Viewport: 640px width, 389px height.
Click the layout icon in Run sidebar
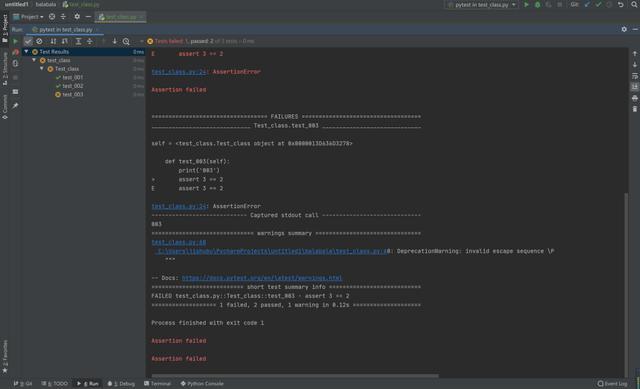coord(16,92)
